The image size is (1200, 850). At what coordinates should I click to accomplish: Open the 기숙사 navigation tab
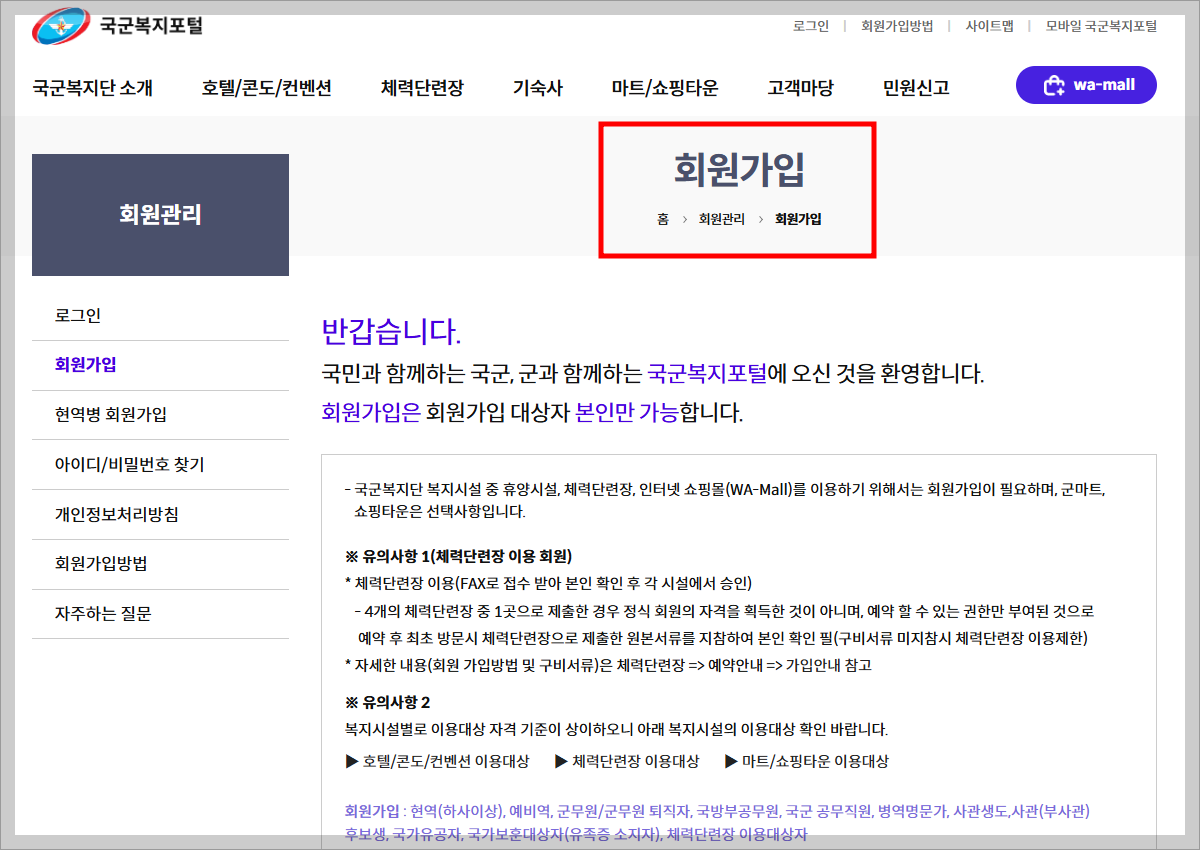tap(537, 87)
